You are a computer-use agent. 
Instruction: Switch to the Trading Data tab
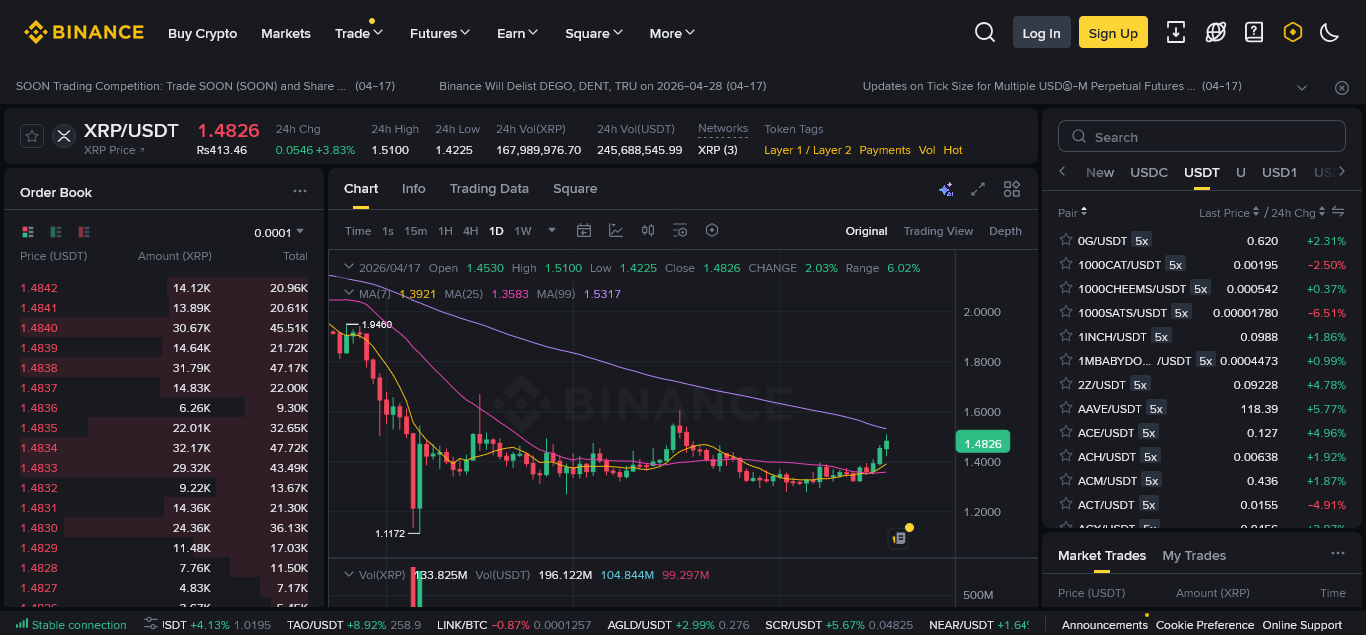point(489,188)
